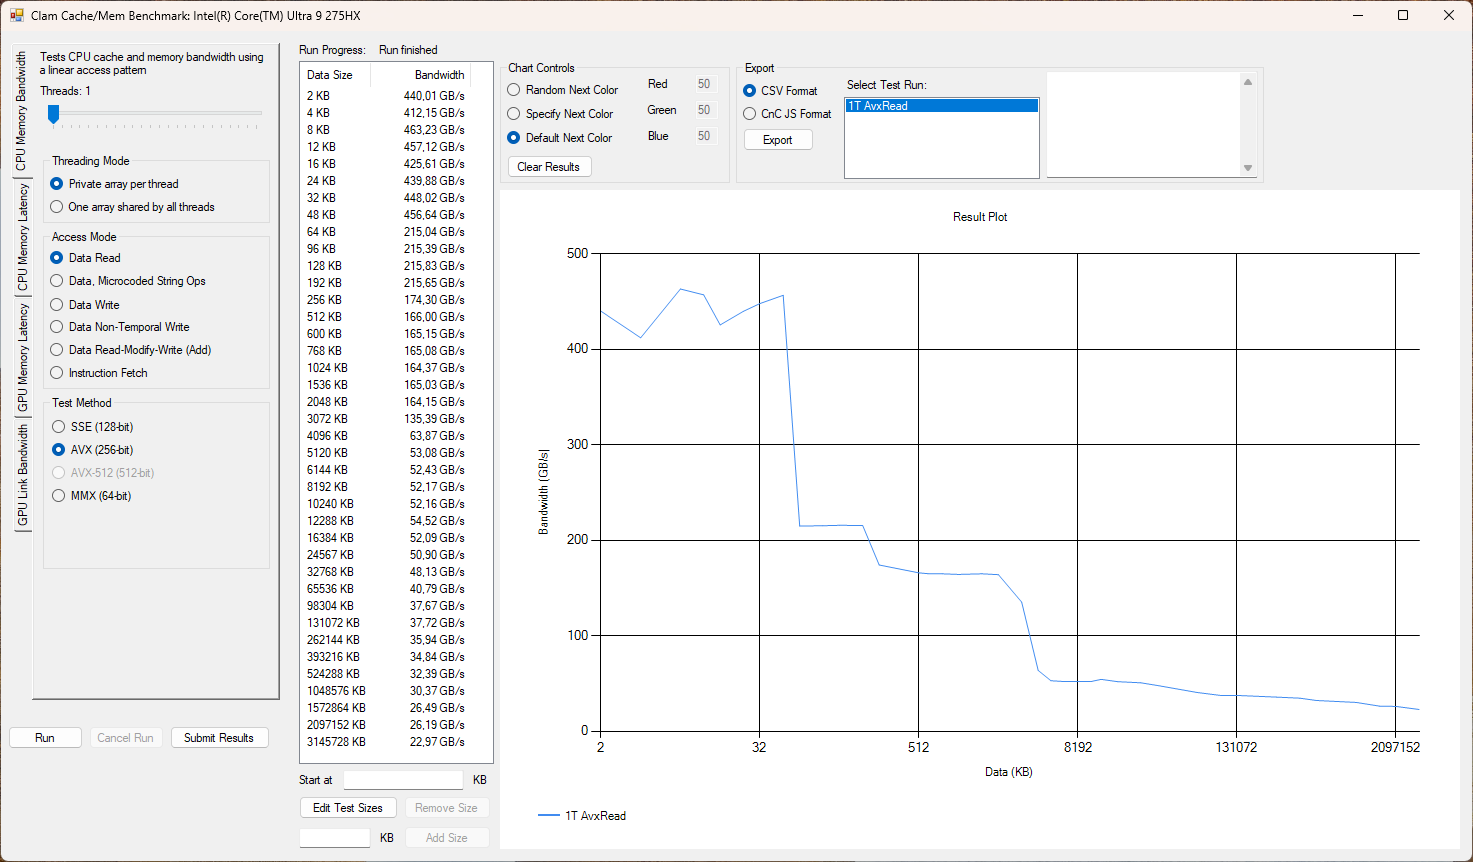Click the Export button
Viewport: 1473px width, 862px height.
(777, 140)
